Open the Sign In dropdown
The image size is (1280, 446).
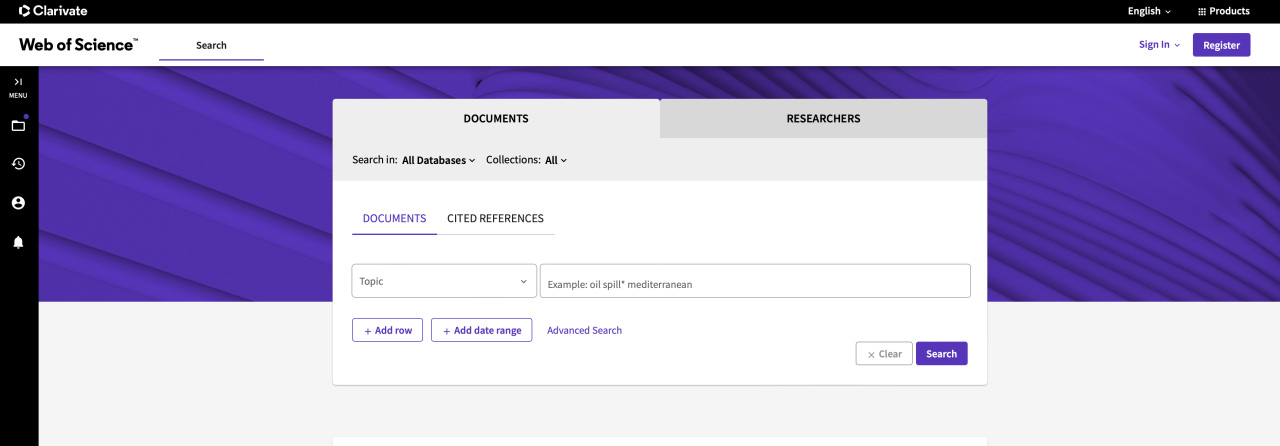point(1159,45)
